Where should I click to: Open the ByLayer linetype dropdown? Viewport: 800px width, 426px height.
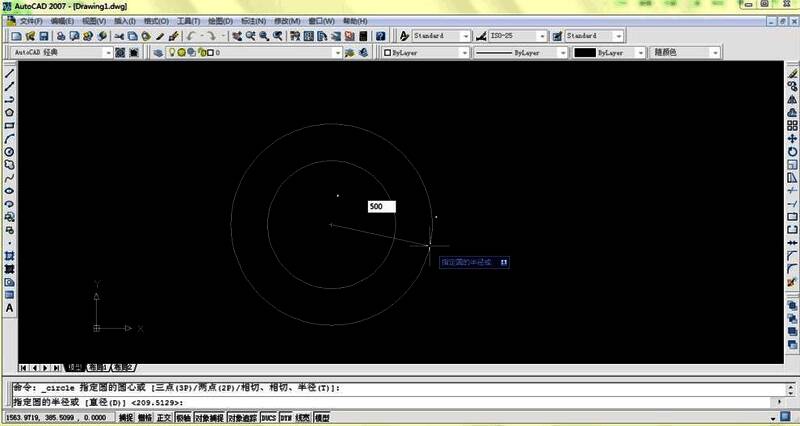point(563,52)
